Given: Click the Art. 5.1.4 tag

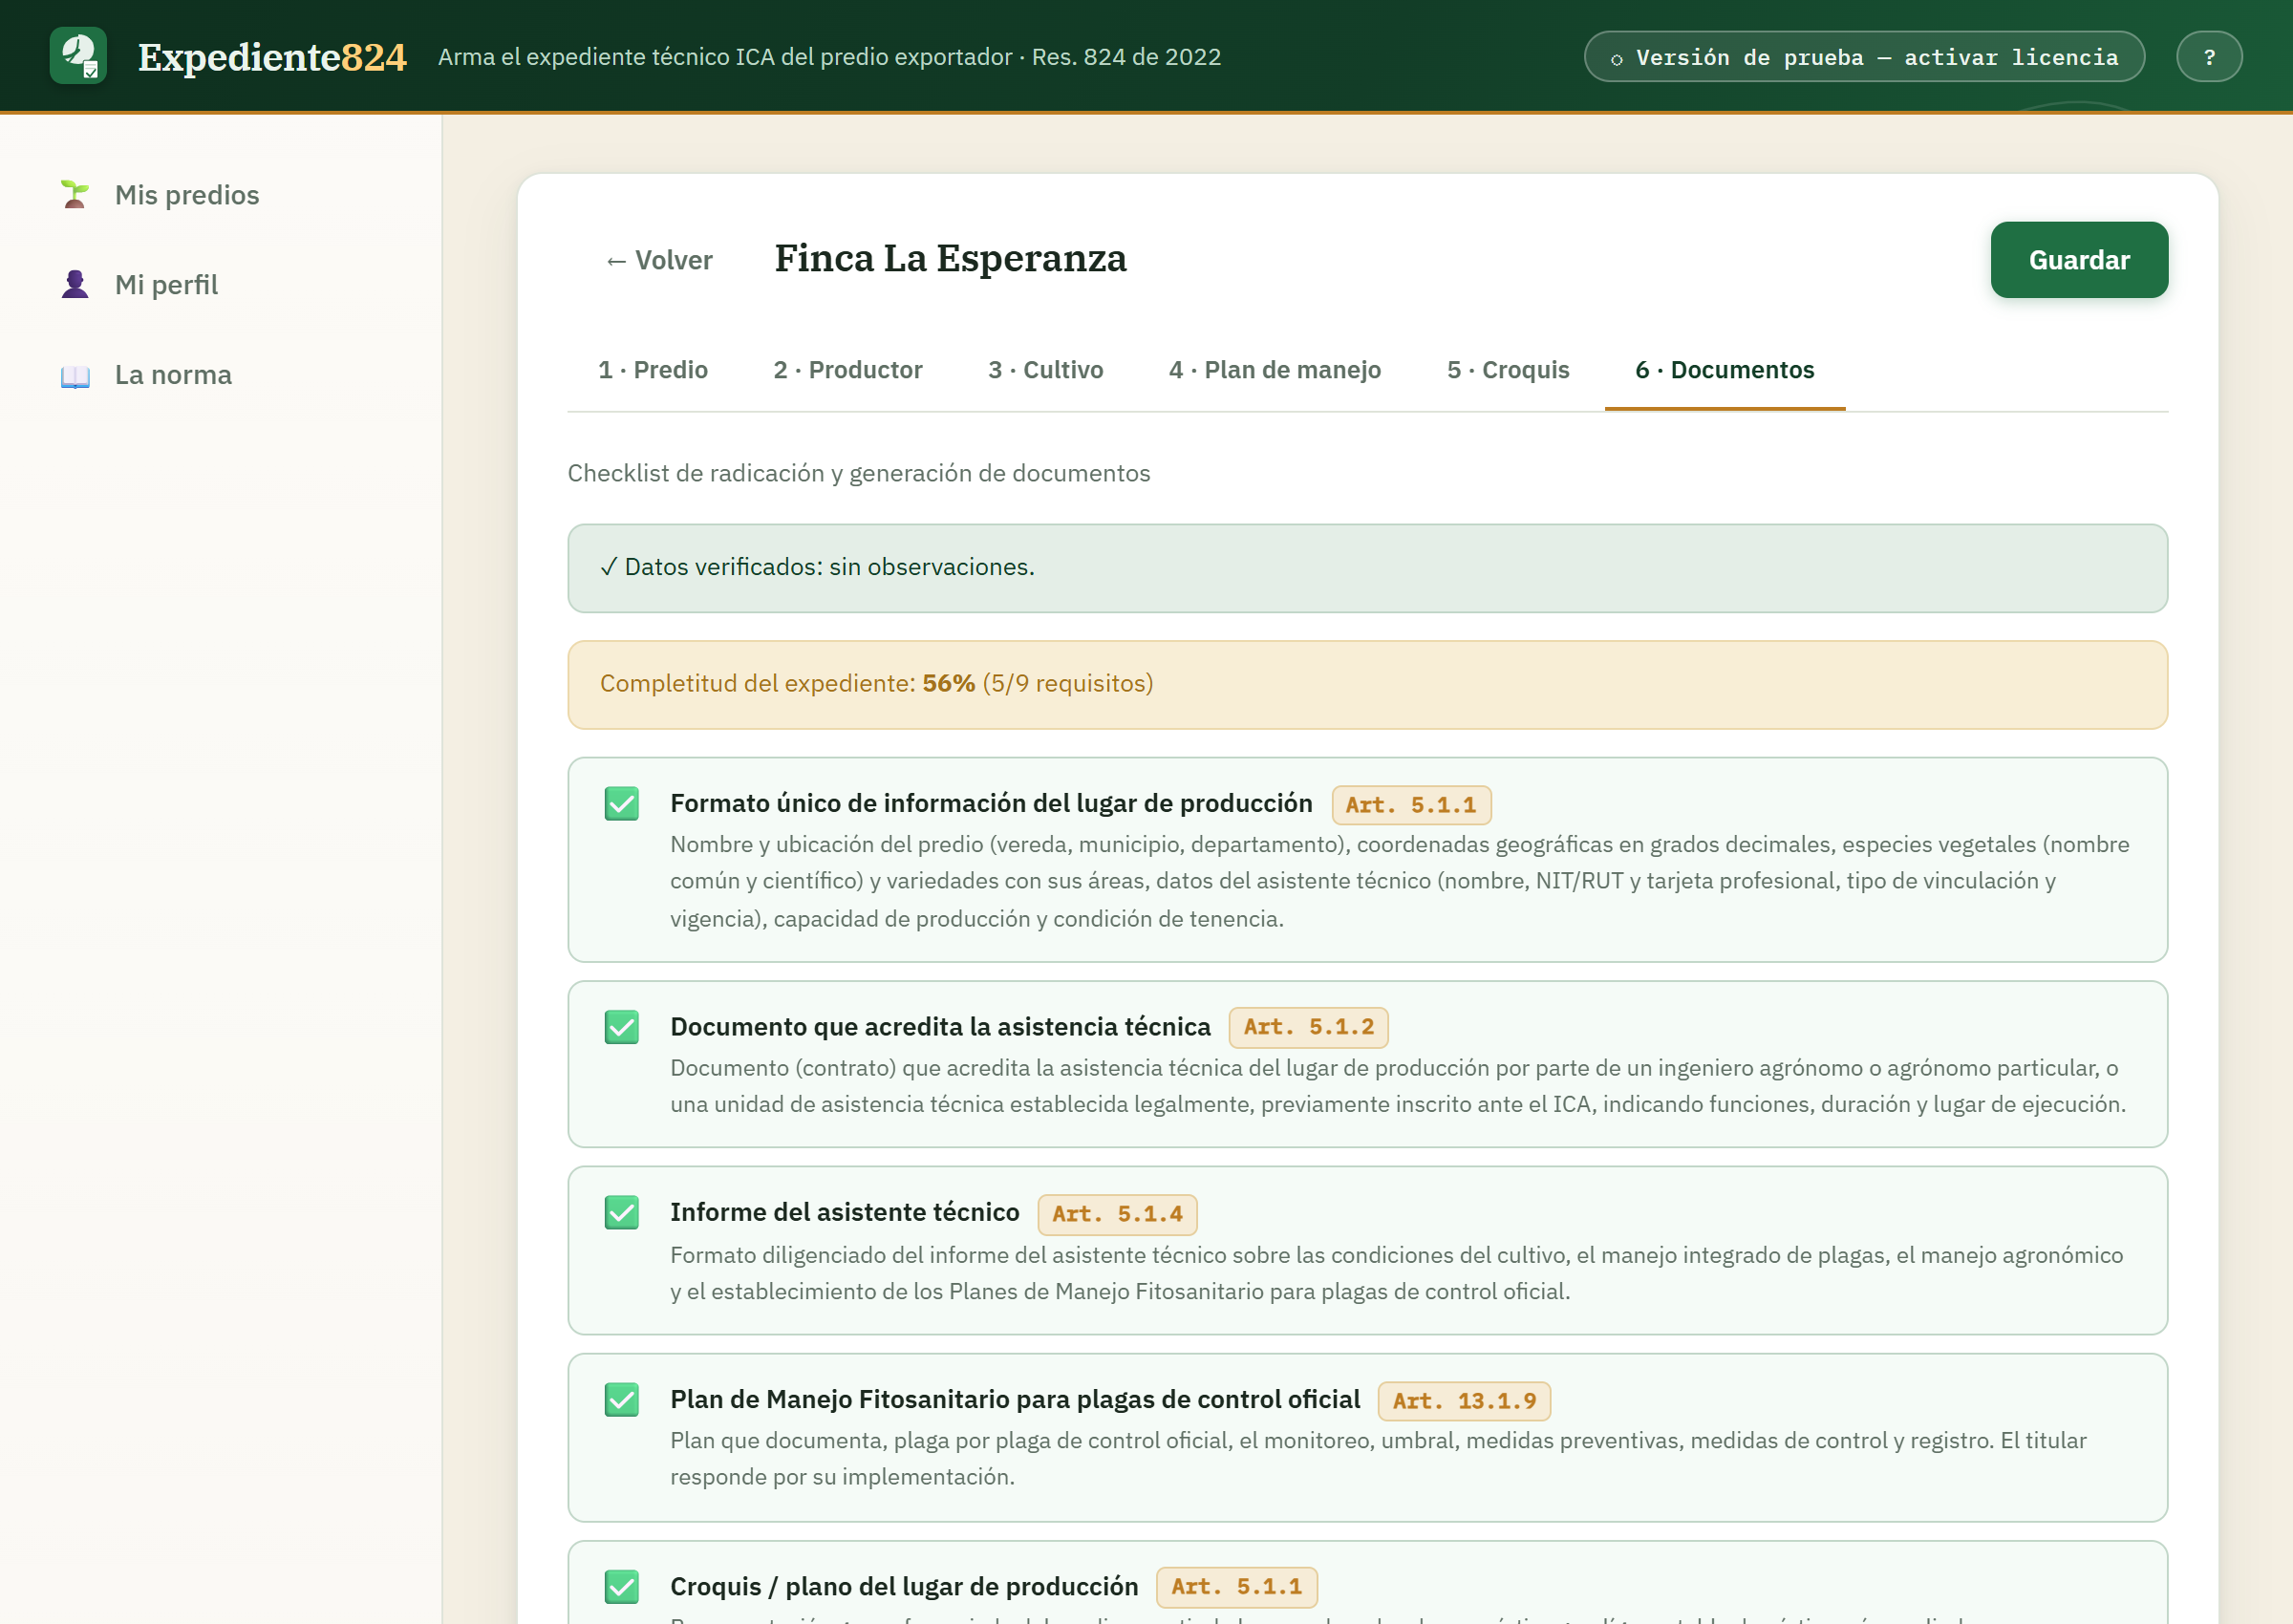Looking at the screenshot, I should point(1116,1214).
